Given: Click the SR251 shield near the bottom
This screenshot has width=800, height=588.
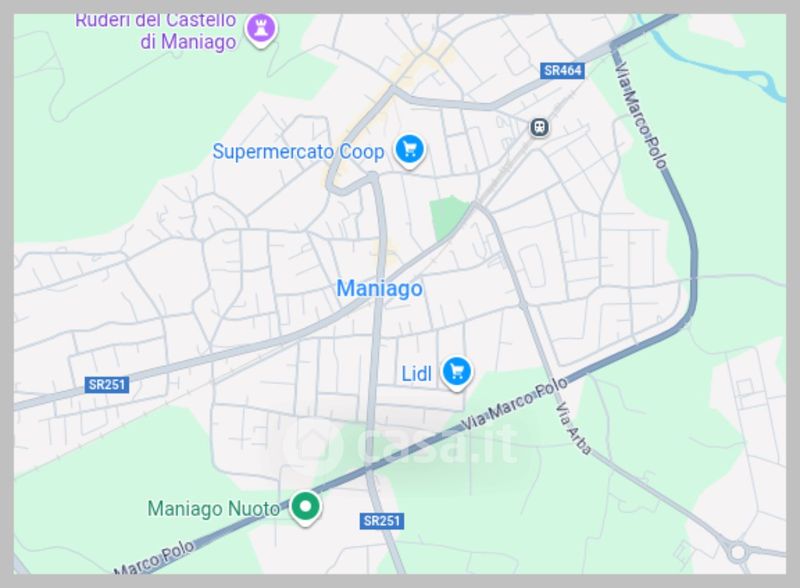Looking at the screenshot, I should click(x=382, y=521).
